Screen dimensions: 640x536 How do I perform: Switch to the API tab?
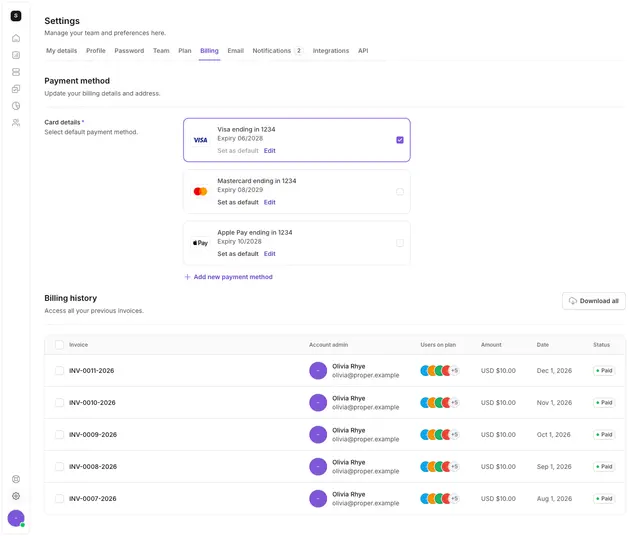pyautogui.click(x=363, y=51)
